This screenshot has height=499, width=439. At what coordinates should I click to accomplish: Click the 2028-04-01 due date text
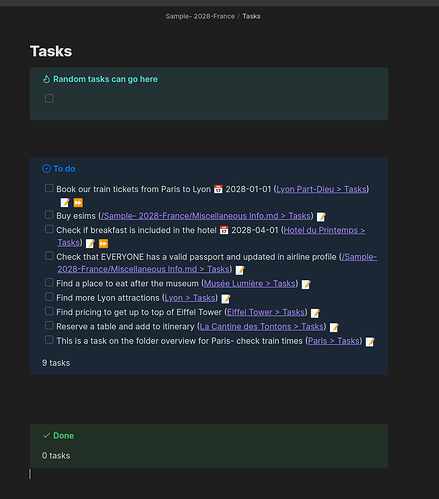click(x=255, y=230)
